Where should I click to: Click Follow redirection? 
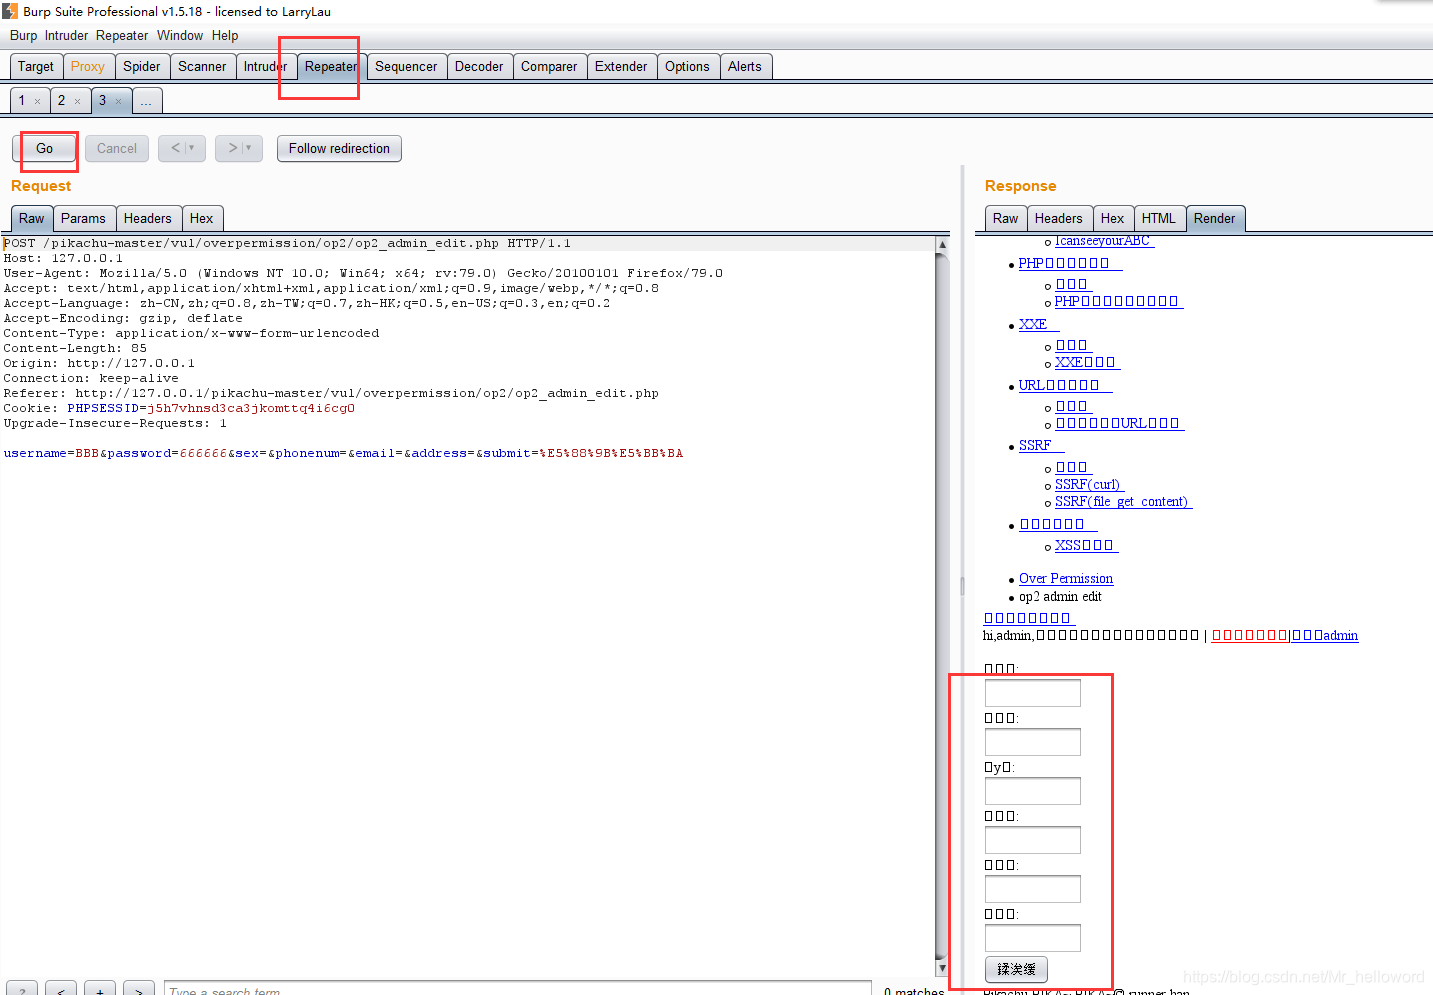tap(339, 148)
